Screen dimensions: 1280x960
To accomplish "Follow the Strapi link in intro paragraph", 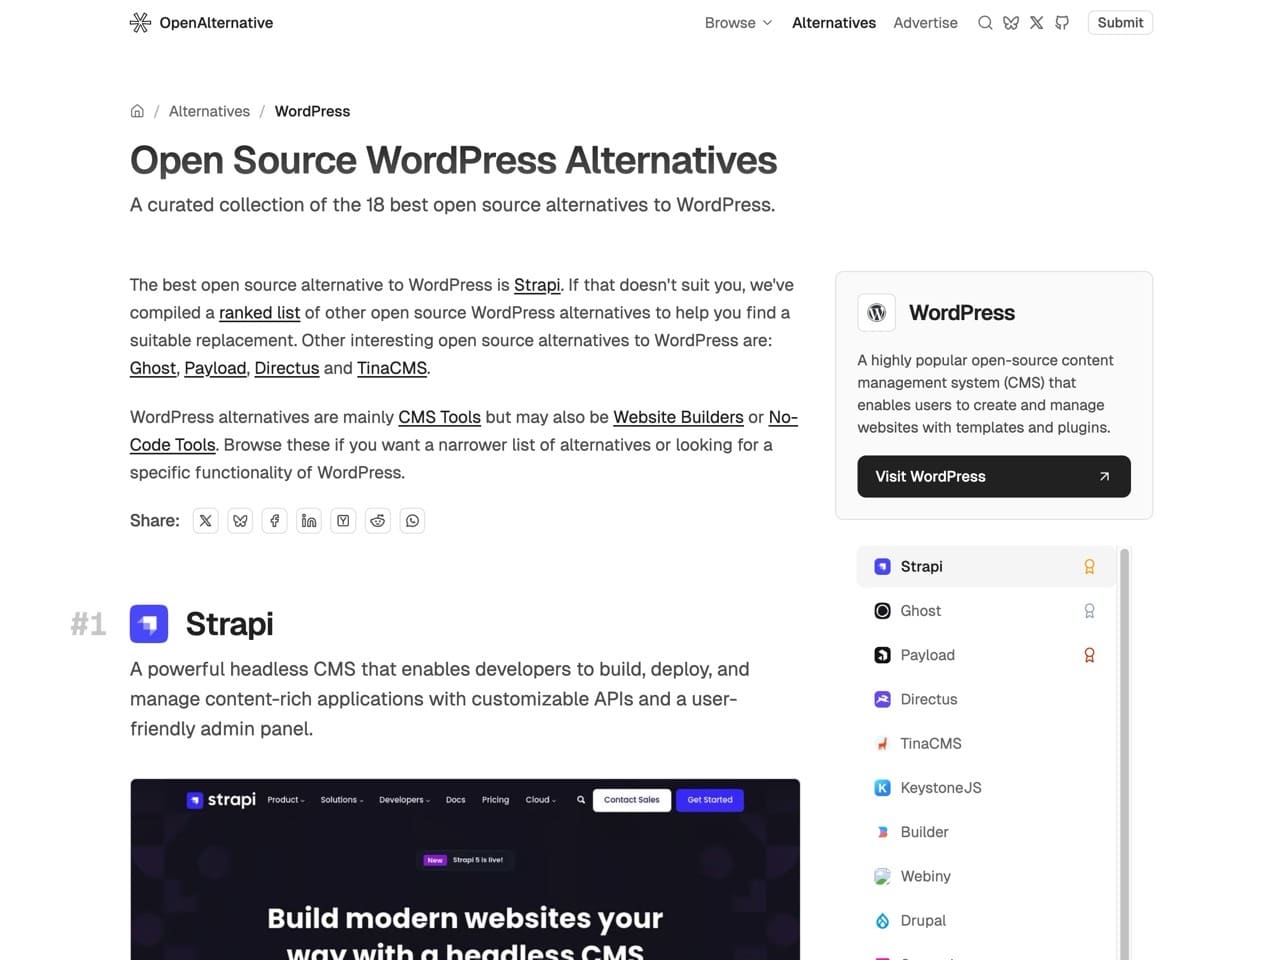I will [x=537, y=285].
